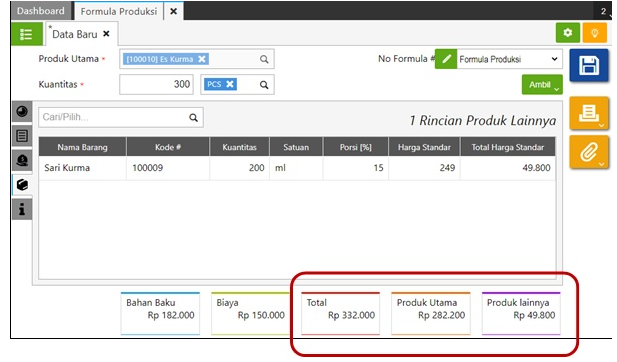The image size is (617, 362).
Task: Remove the Es Kurma product tag
Action: 202,59
